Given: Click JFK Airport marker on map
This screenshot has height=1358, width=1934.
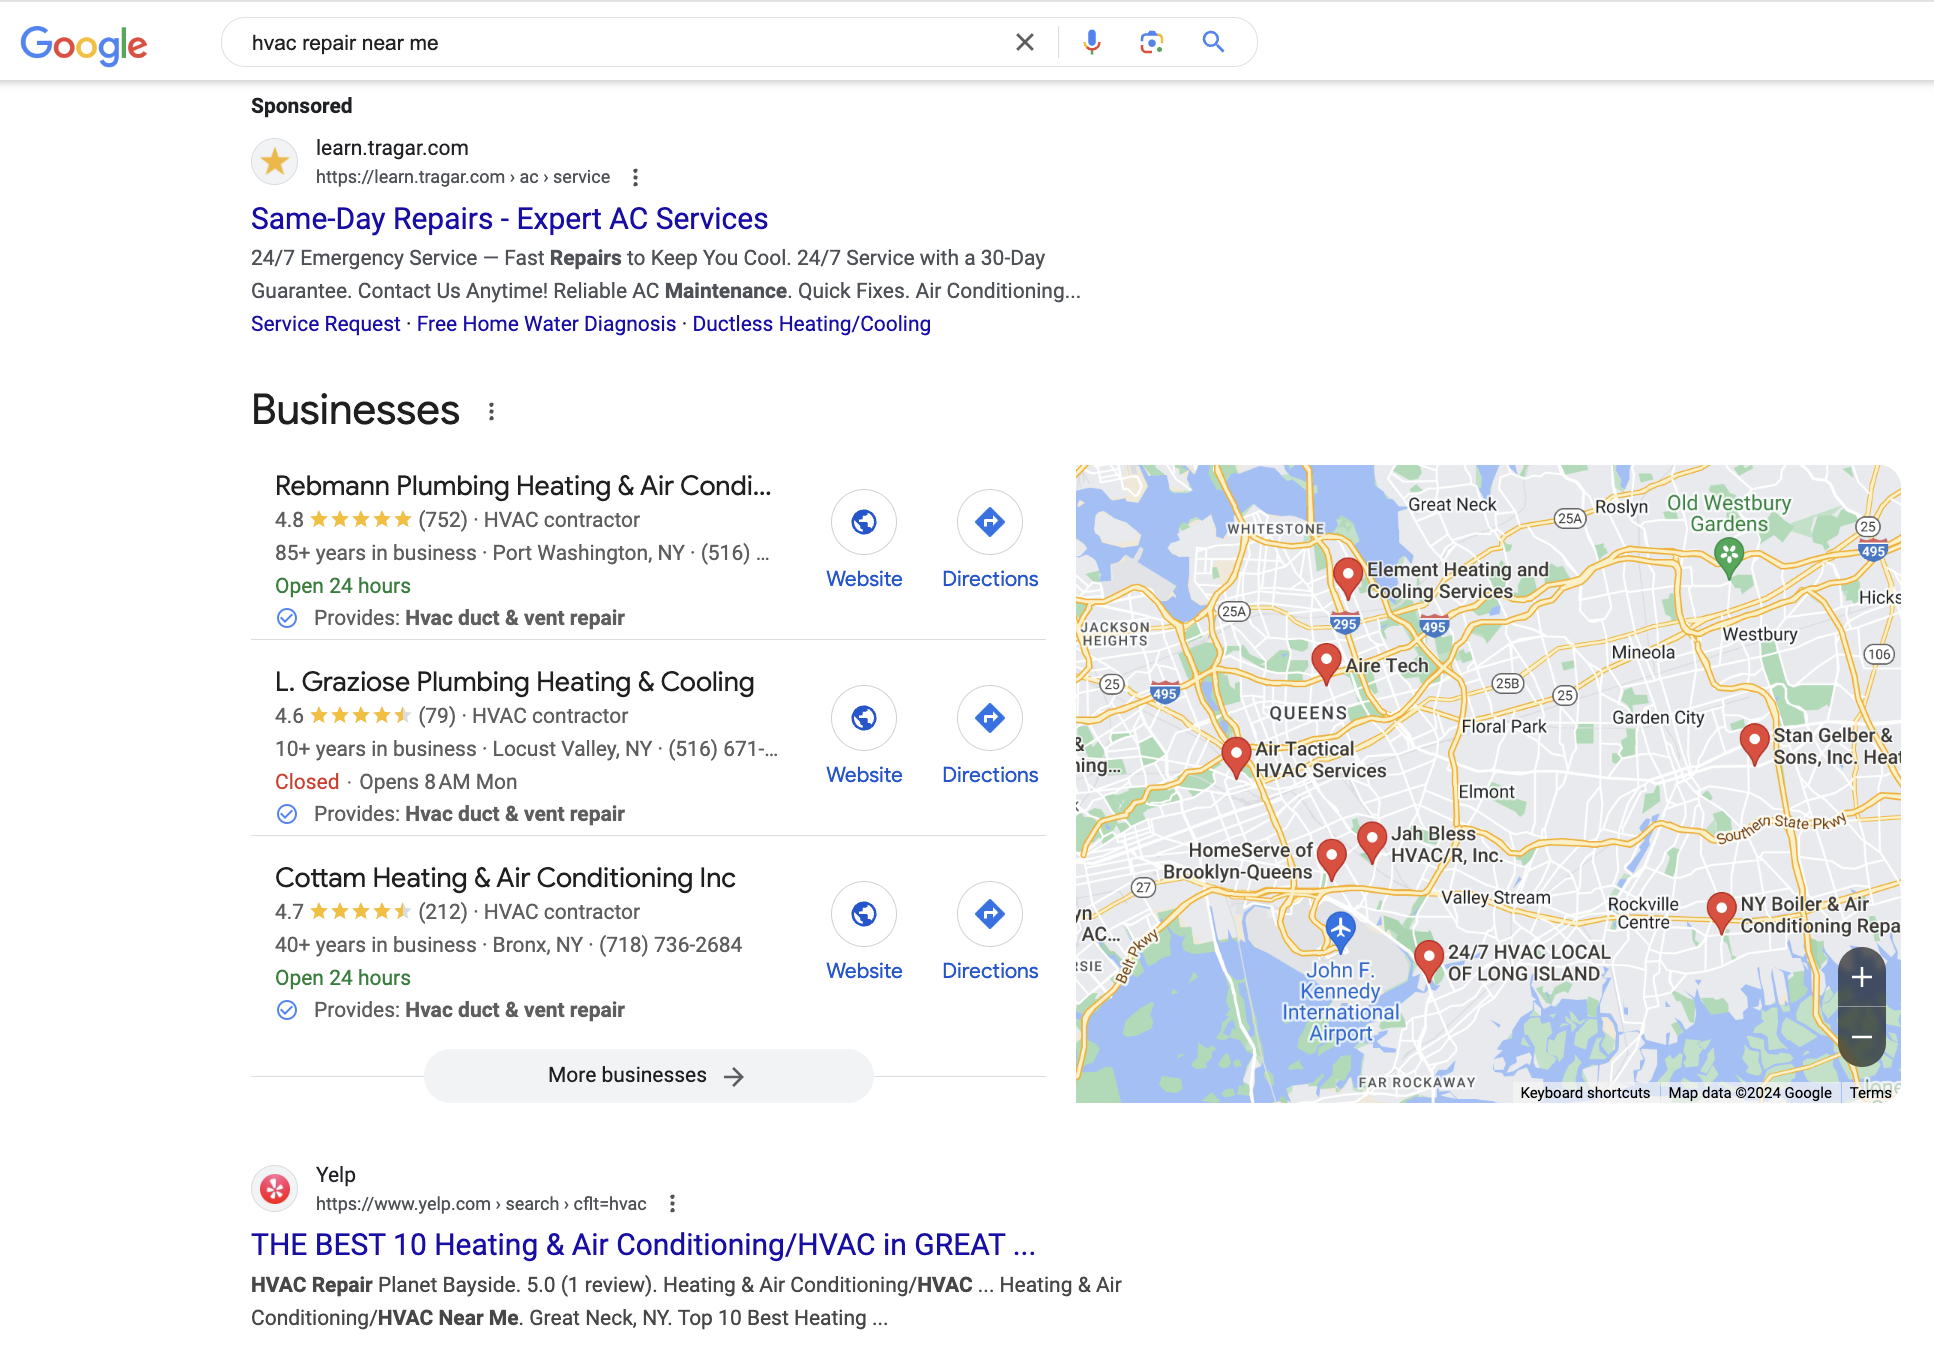Looking at the screenshot, I should (1340, 930).
